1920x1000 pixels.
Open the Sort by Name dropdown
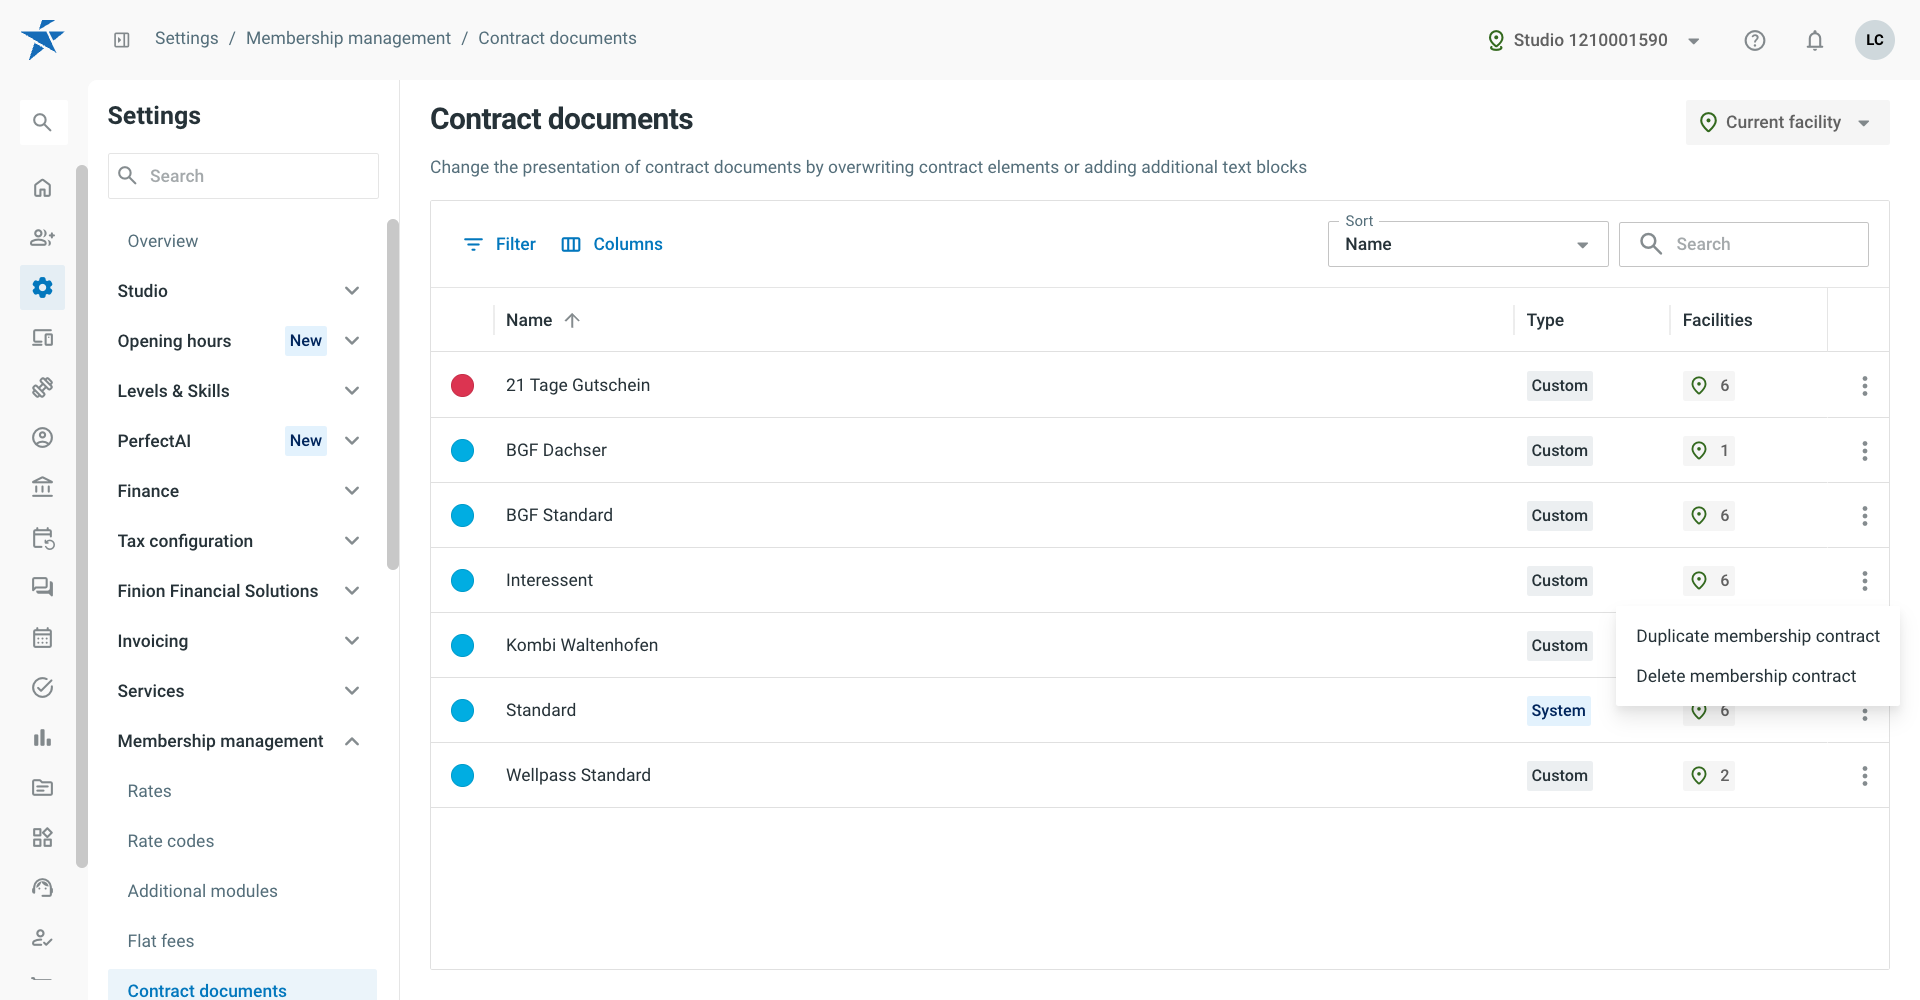click(1468, 244)
